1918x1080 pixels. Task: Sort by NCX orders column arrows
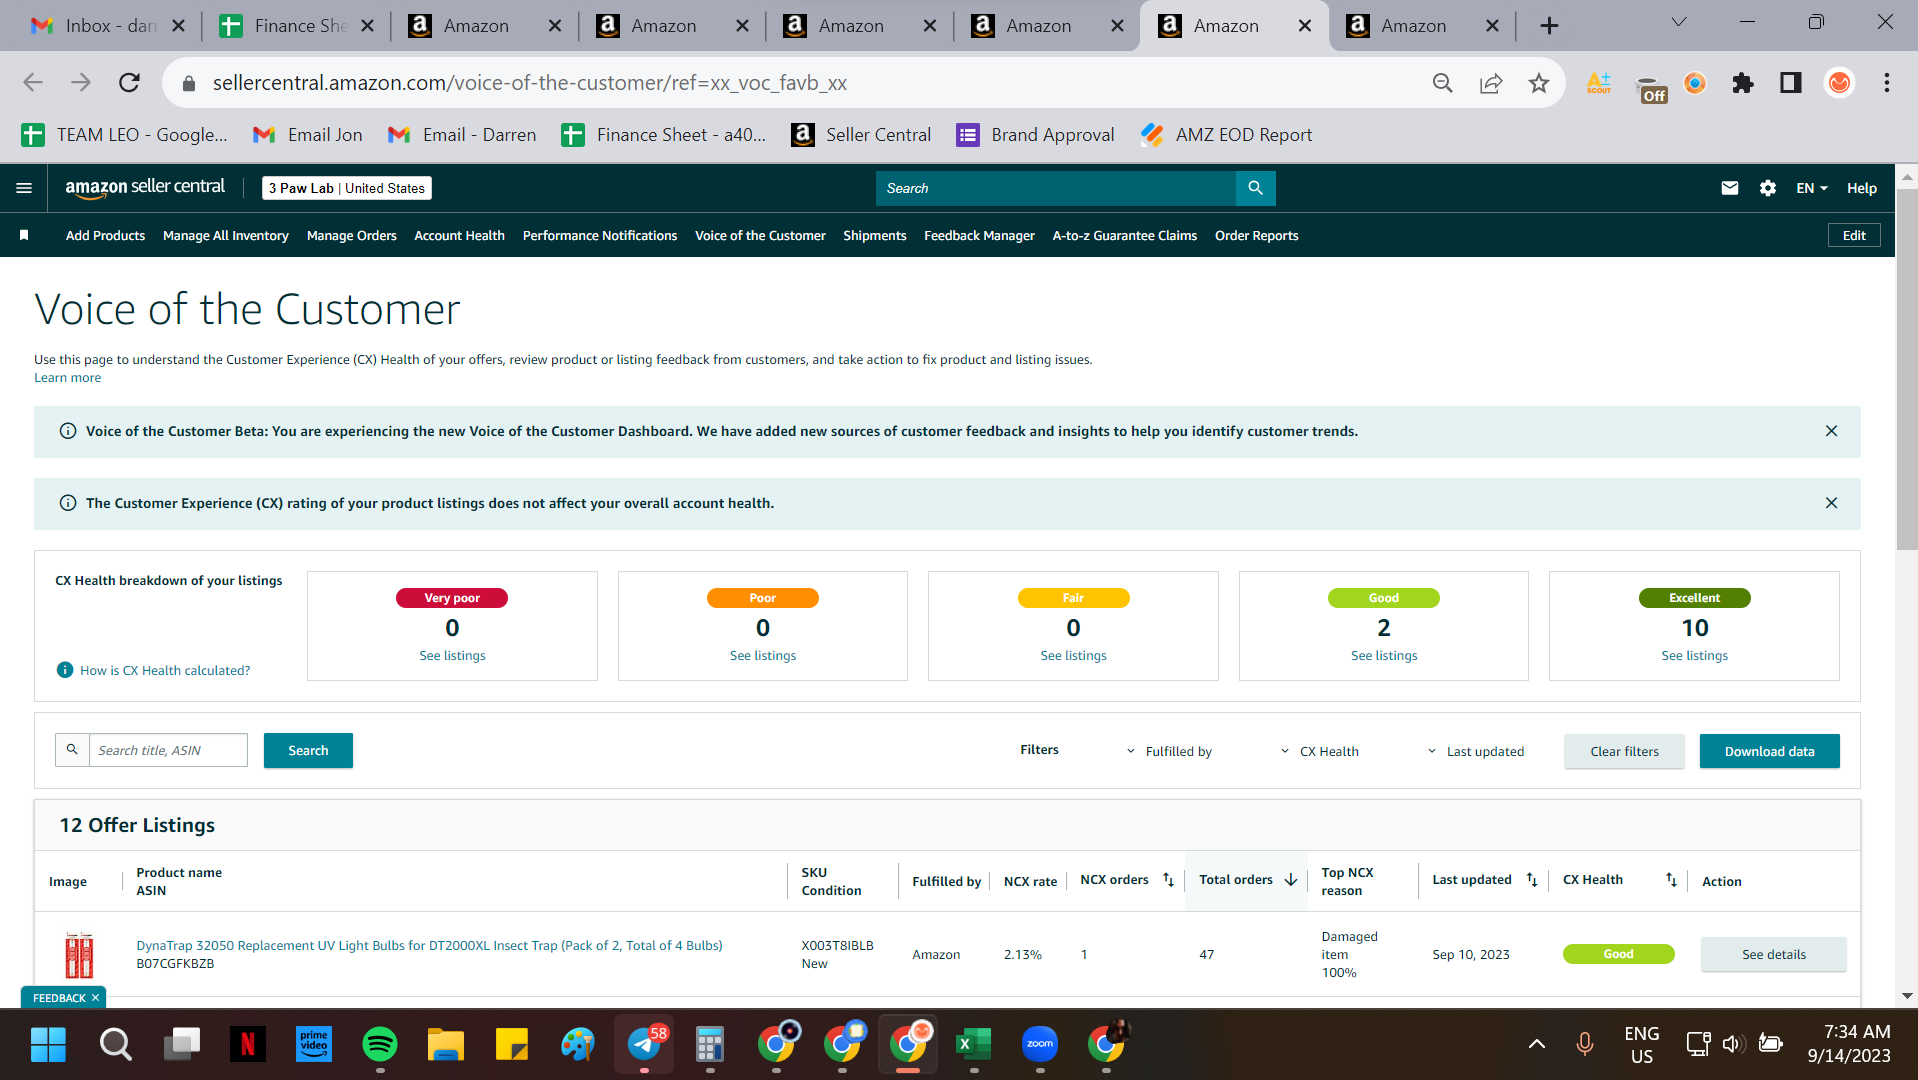[1168, 880]
